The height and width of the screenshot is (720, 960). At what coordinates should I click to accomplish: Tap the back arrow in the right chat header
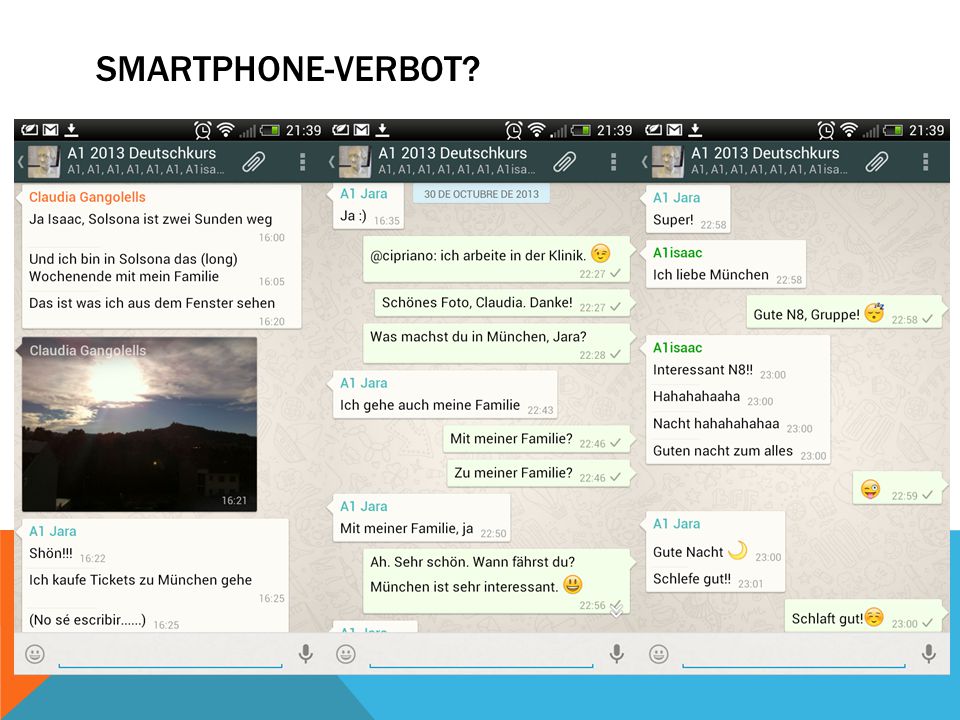[x=644, y=162]
